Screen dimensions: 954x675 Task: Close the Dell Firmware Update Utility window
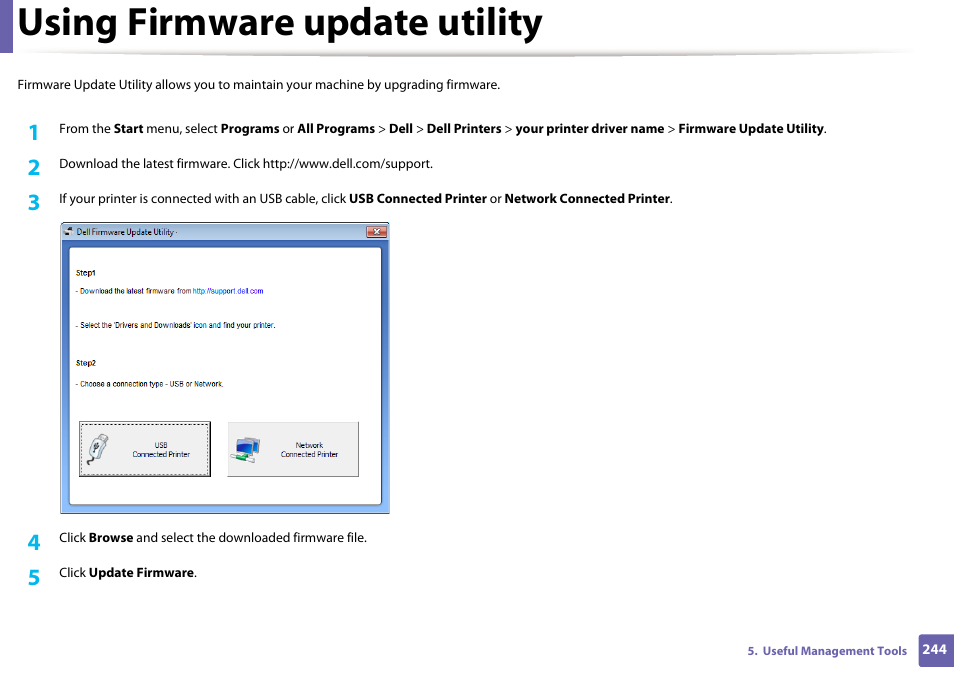[377, 232]
